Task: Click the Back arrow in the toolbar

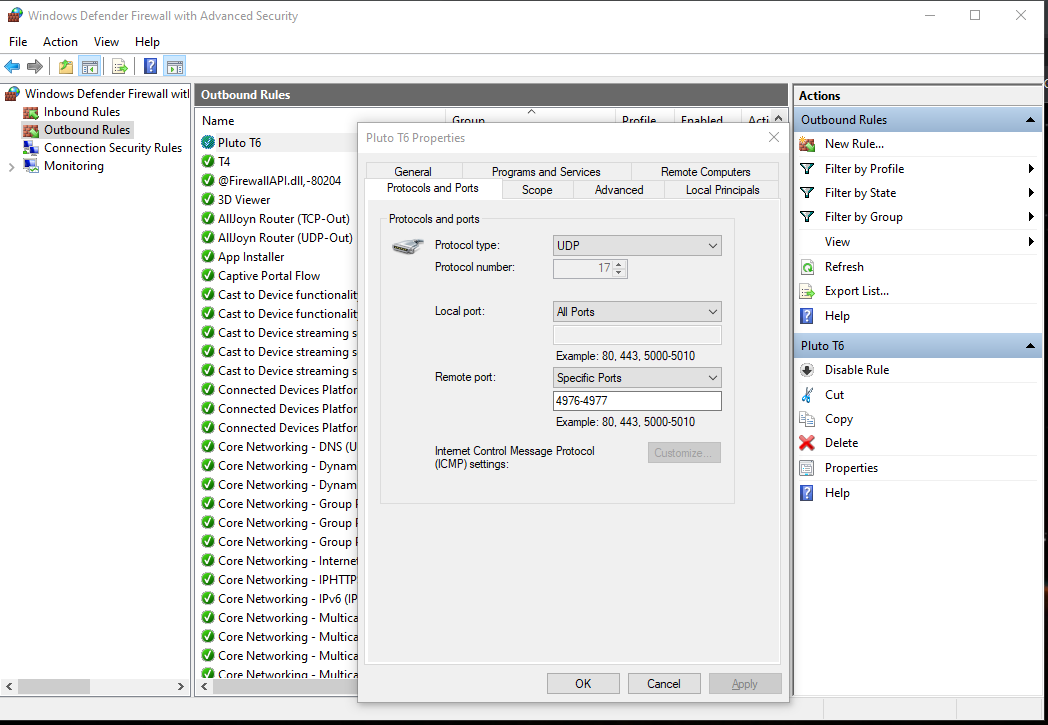Action: (12, 66)
